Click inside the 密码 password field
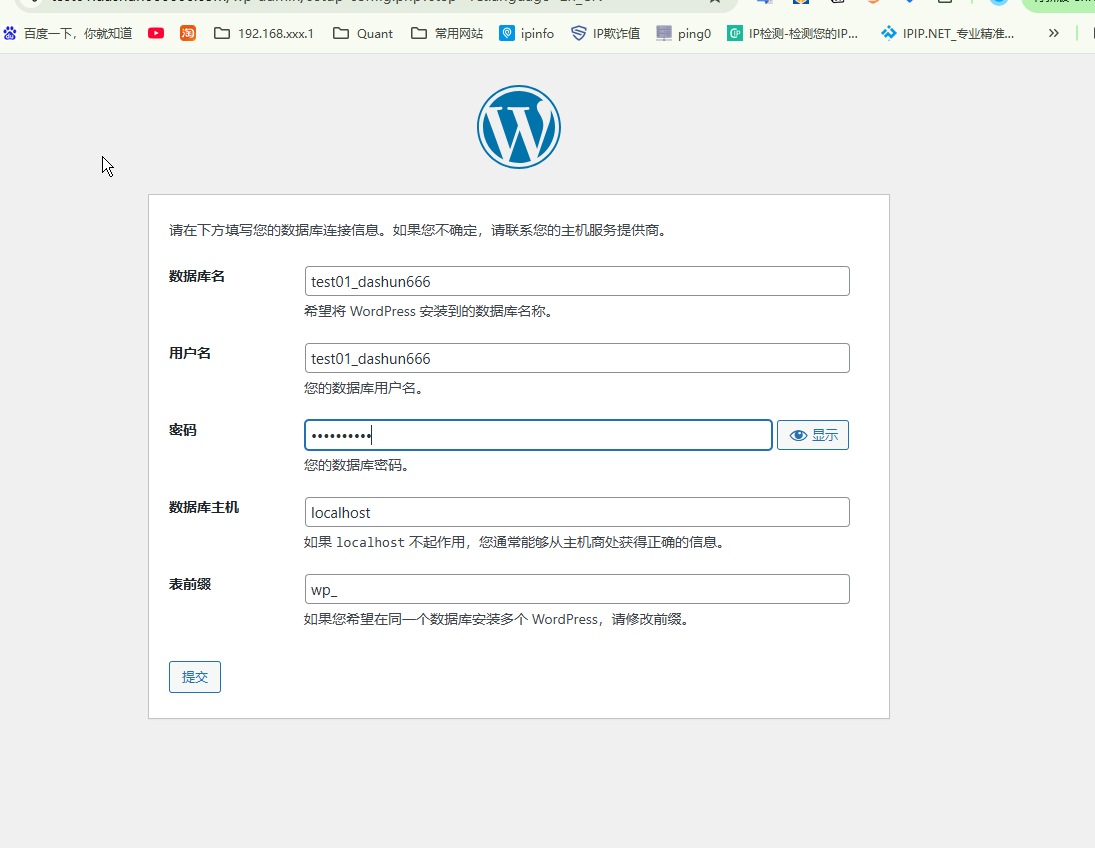 pyautogui.click(x=538, y=435)
